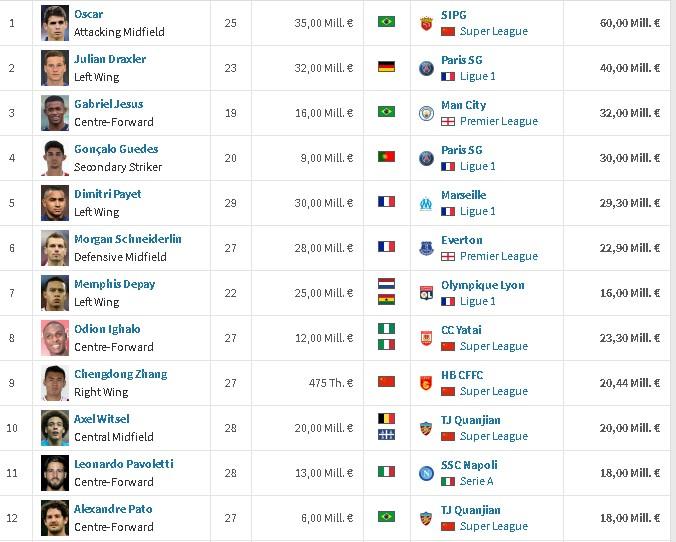Click the Man City club crest
This screenshot has width=676, height=542.
(x=426, y=113)
